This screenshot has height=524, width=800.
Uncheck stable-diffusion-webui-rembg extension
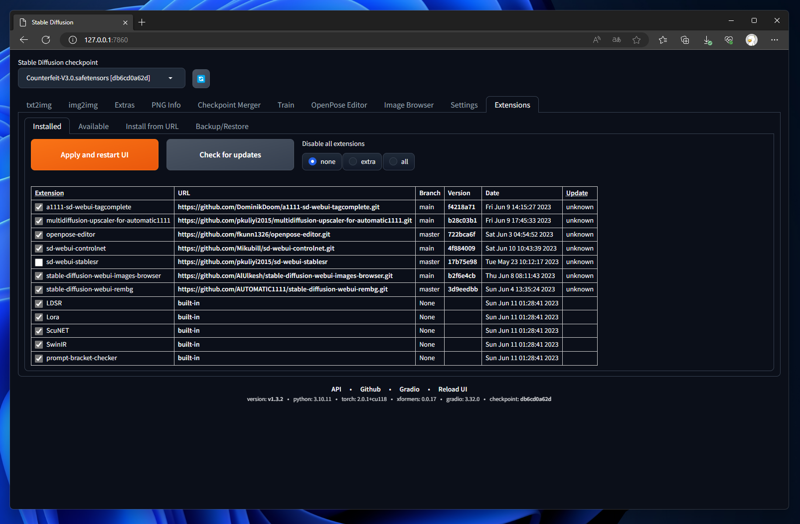[39, 289]
